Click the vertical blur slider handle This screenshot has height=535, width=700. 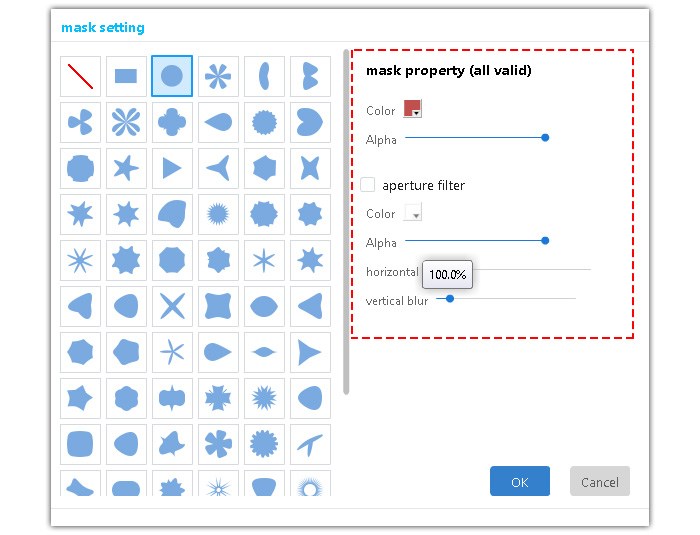[450, 298]
